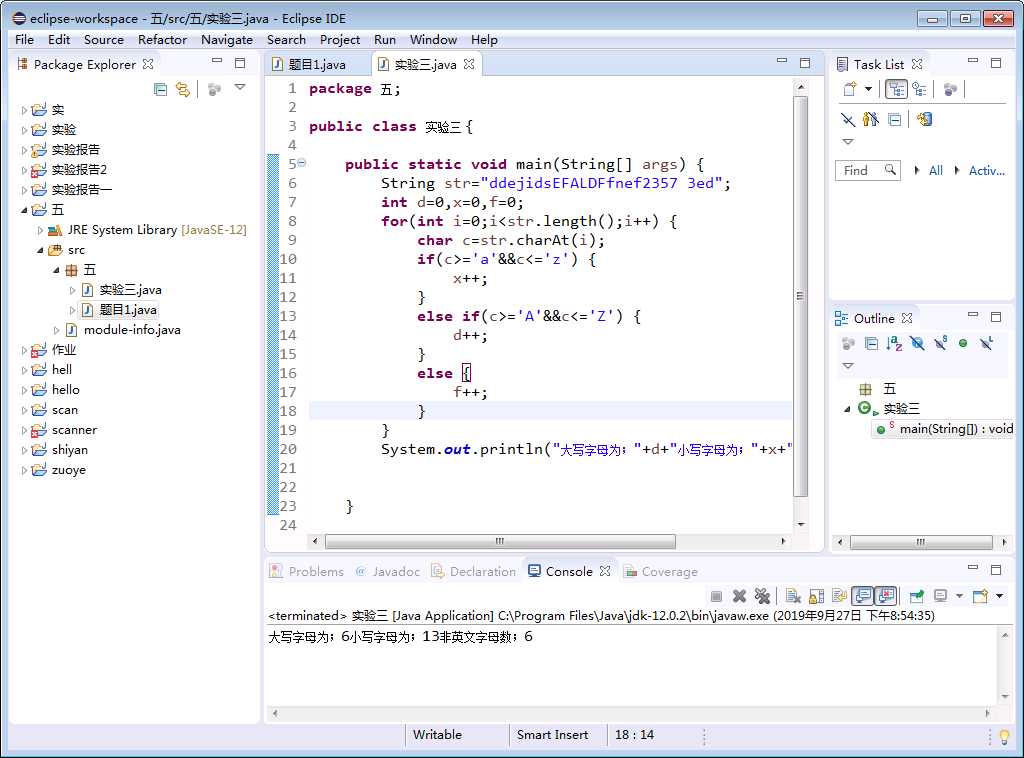Click Terminate button in Console
1024x758 pixels.
716,596
